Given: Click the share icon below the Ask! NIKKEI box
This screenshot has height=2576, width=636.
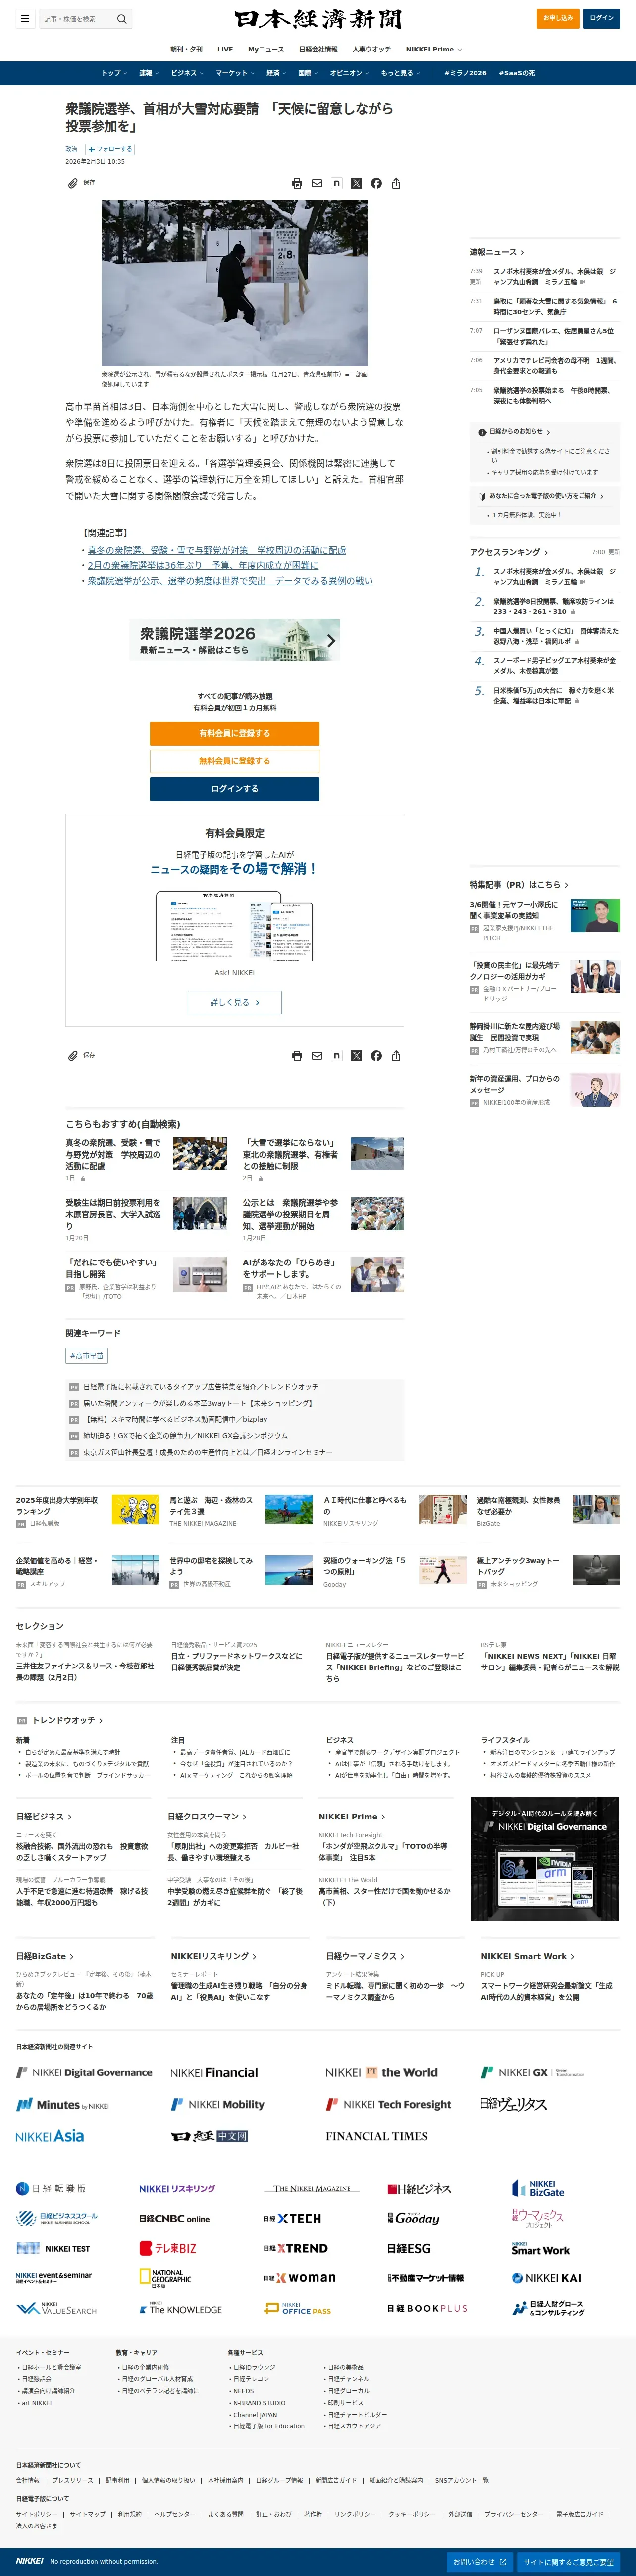Looking at the screenshot, I should click(396, 1055).
